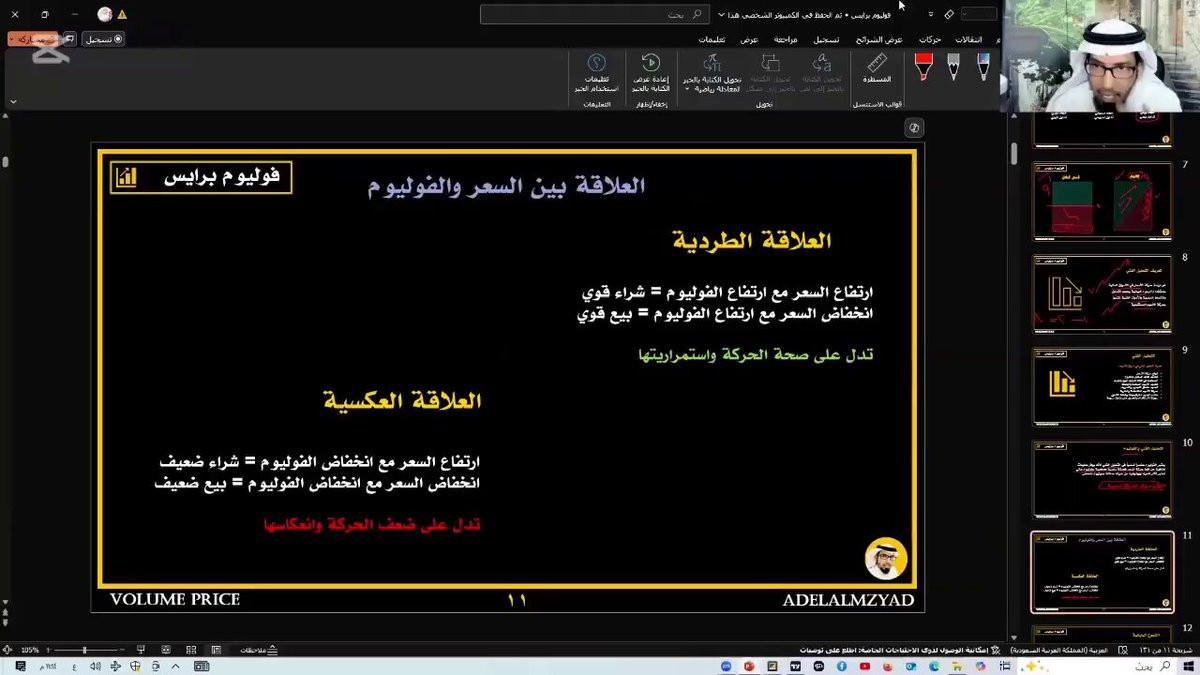Screen dimensions: 1200x675
Task: Click the العلاقة العكسية heading
Action: click(402, 401)
